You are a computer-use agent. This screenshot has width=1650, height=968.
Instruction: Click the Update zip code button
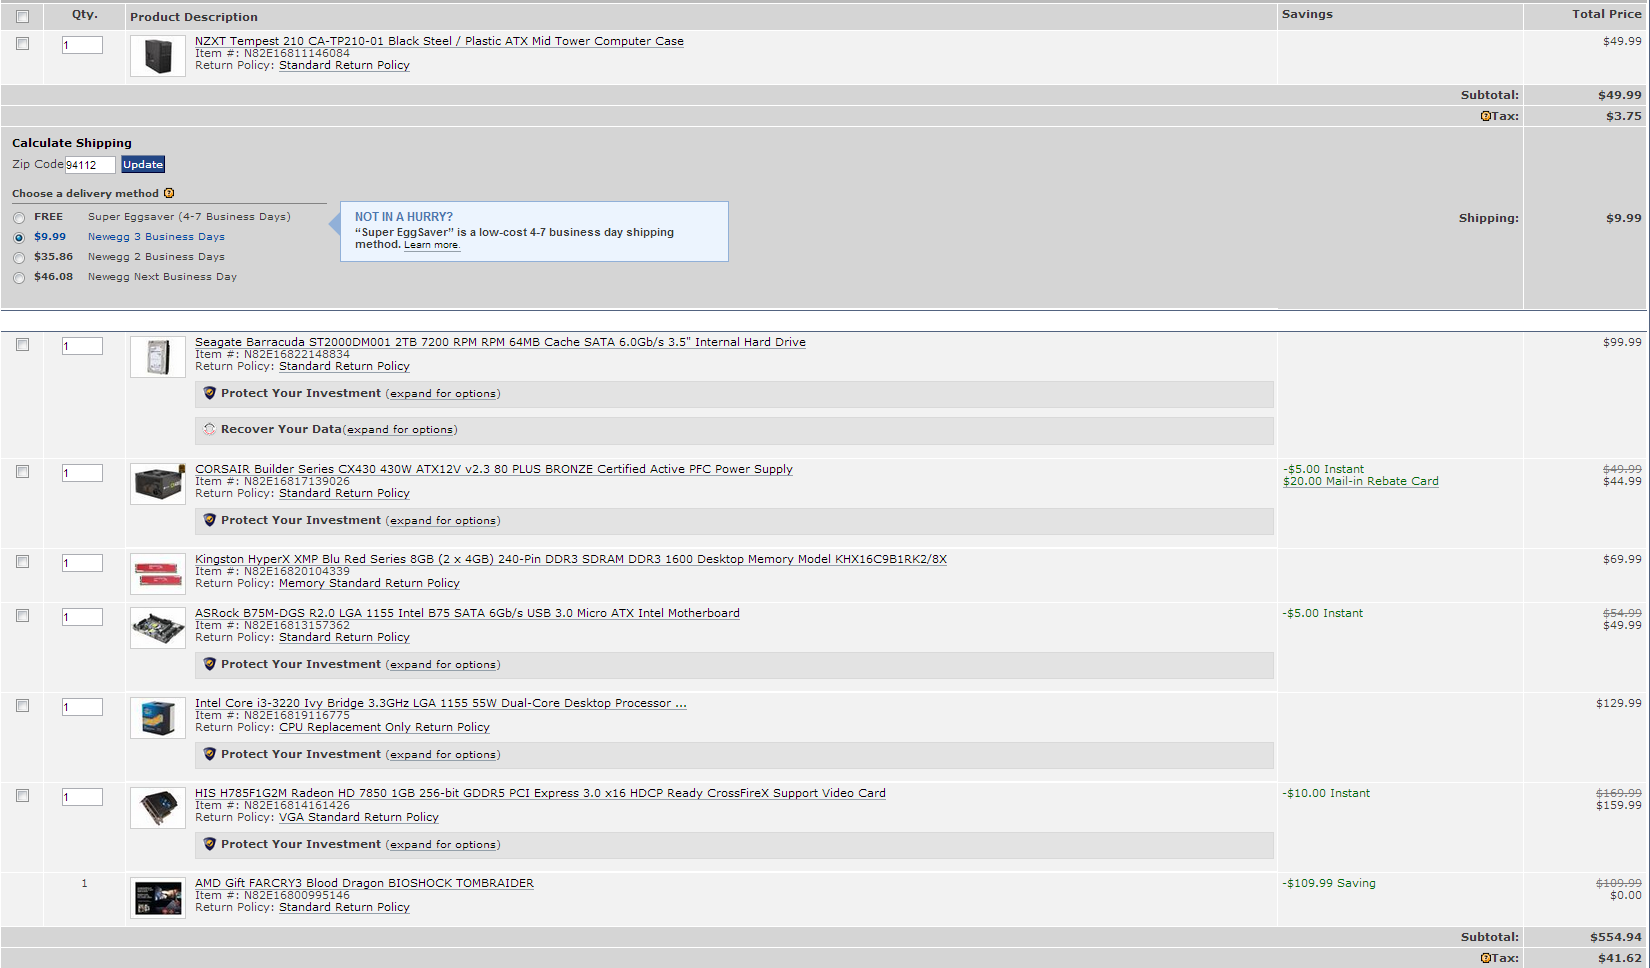143,165
